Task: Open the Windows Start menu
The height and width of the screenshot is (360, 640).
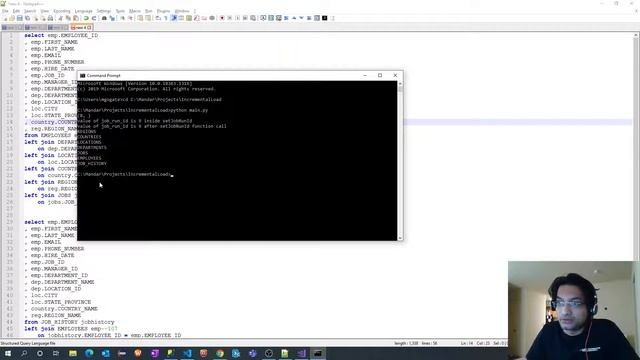Action: [x=7, y=353]
